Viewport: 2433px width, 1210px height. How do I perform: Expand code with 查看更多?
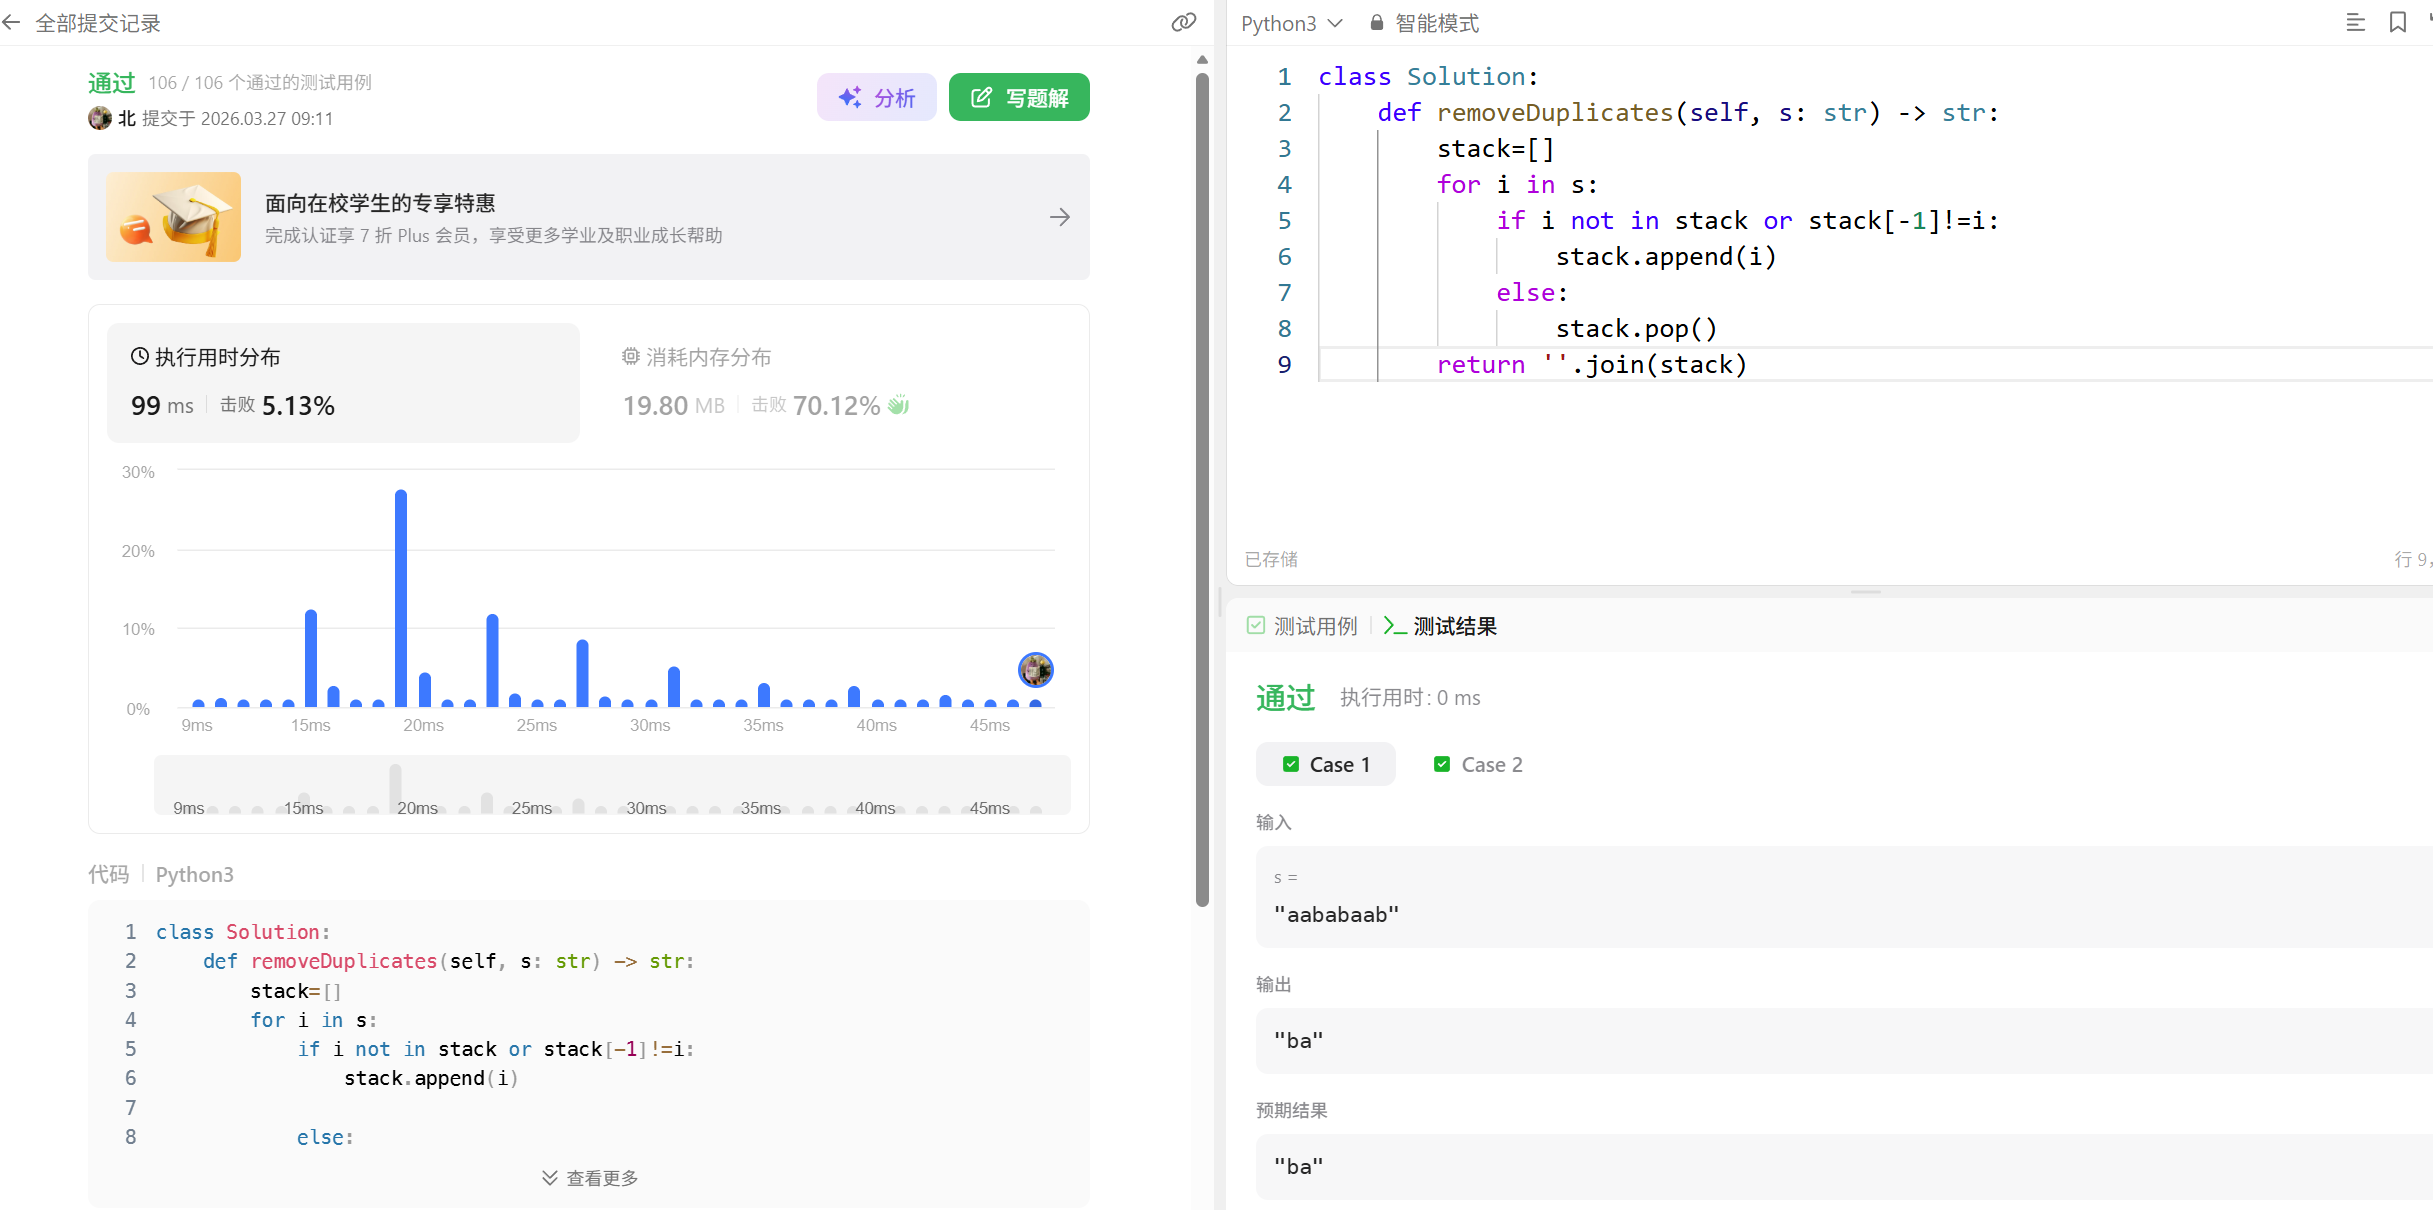[x=590, y=1178]
